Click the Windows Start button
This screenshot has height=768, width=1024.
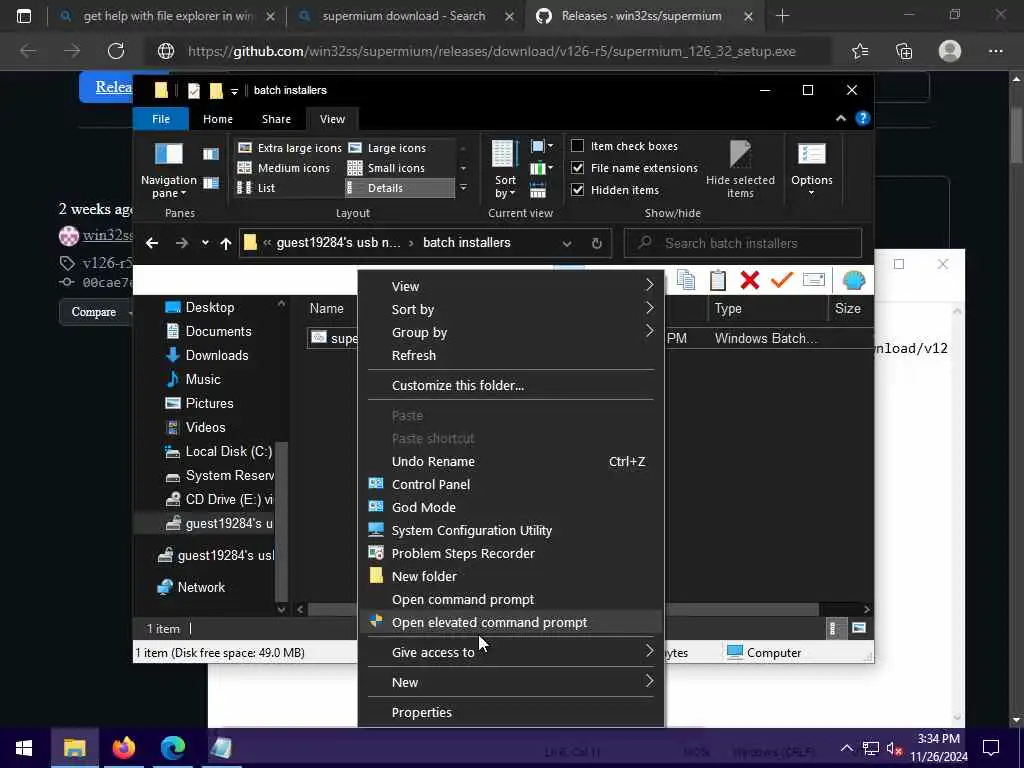click(25, 748)
